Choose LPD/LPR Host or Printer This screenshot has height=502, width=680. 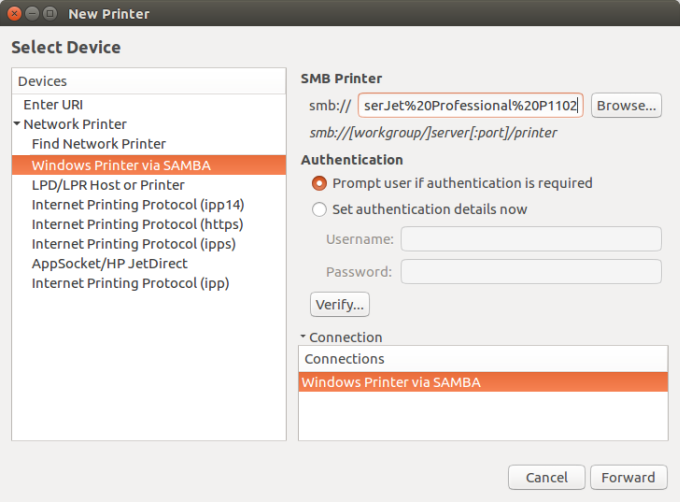107,184
